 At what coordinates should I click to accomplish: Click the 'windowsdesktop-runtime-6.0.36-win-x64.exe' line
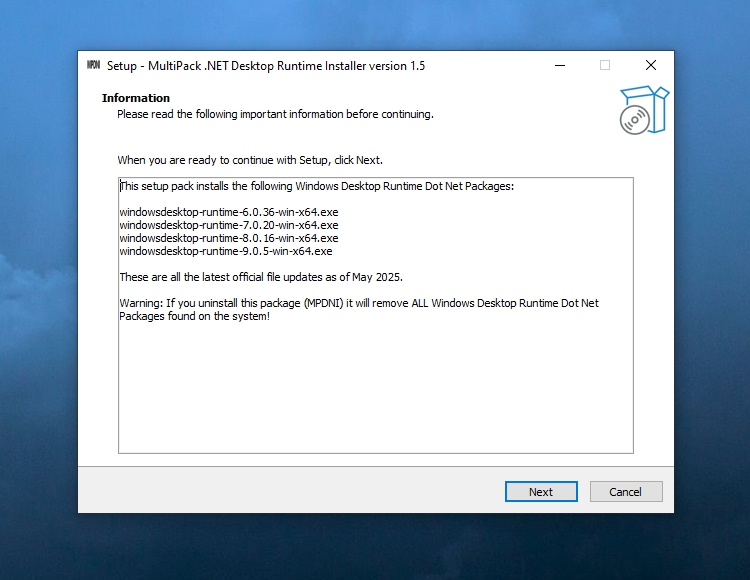[229, 212]
